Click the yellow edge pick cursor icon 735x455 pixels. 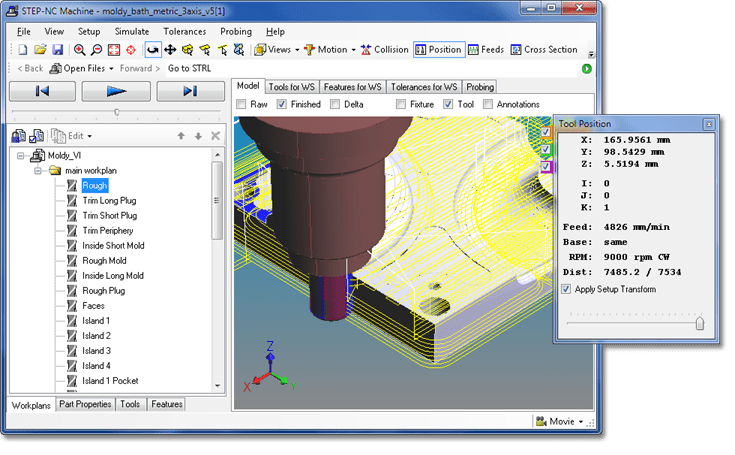click(x=222, y=50)
